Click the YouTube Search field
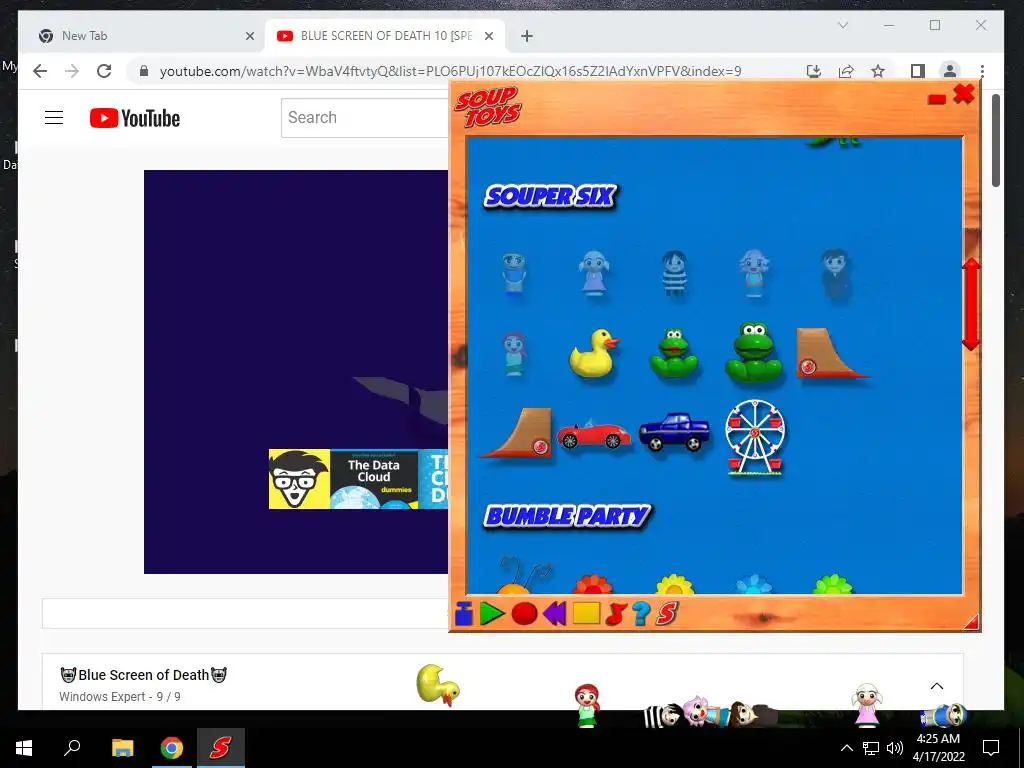 (x=365, y=118)
